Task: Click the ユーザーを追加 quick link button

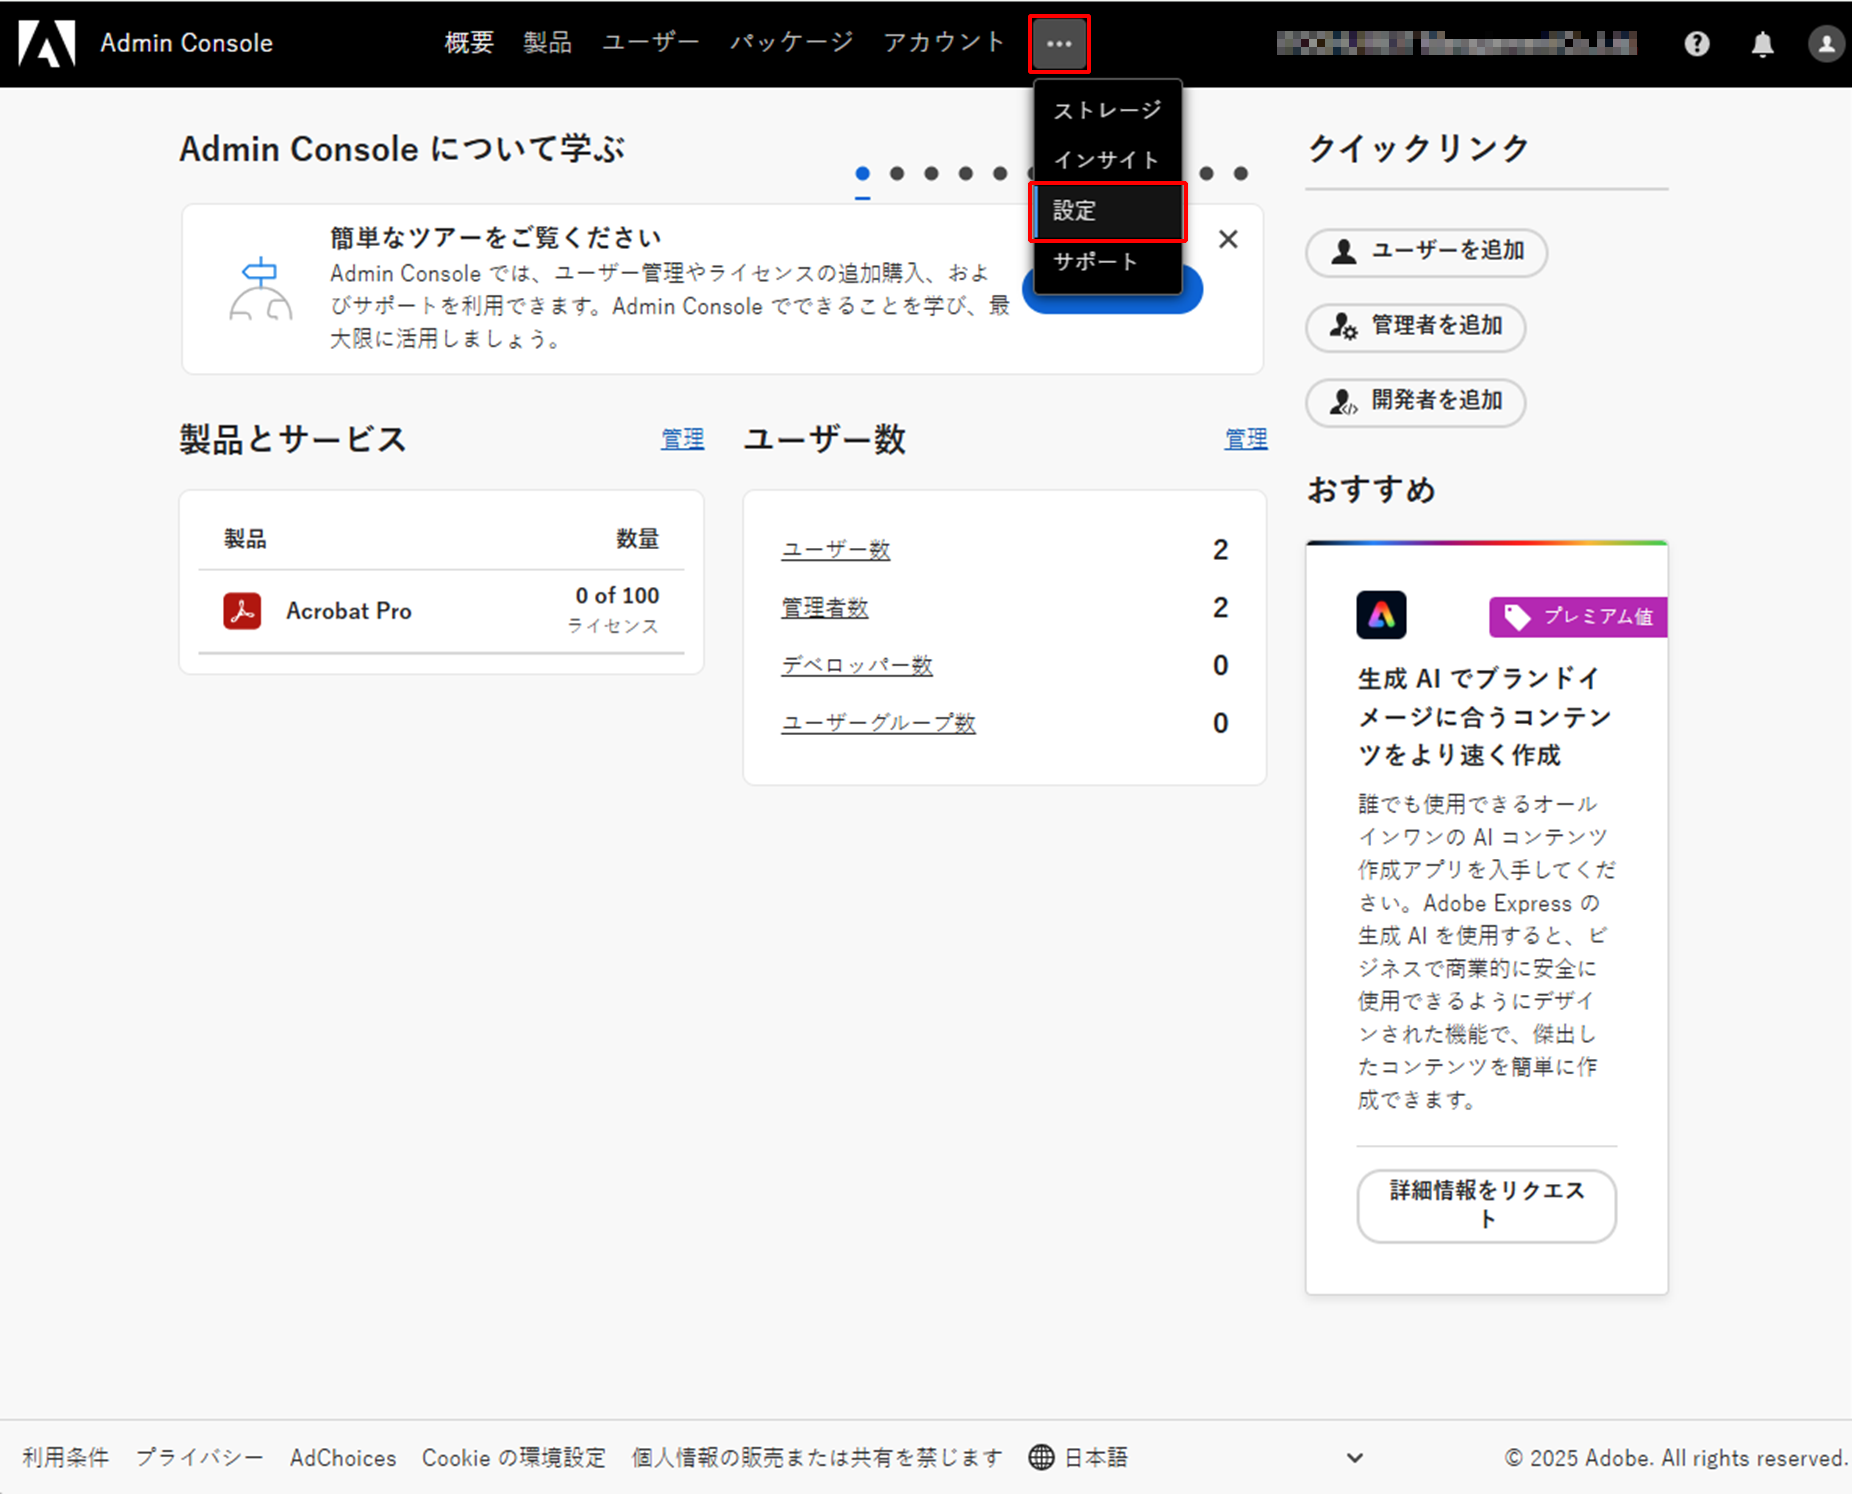Action: [x=1426, y=251]
